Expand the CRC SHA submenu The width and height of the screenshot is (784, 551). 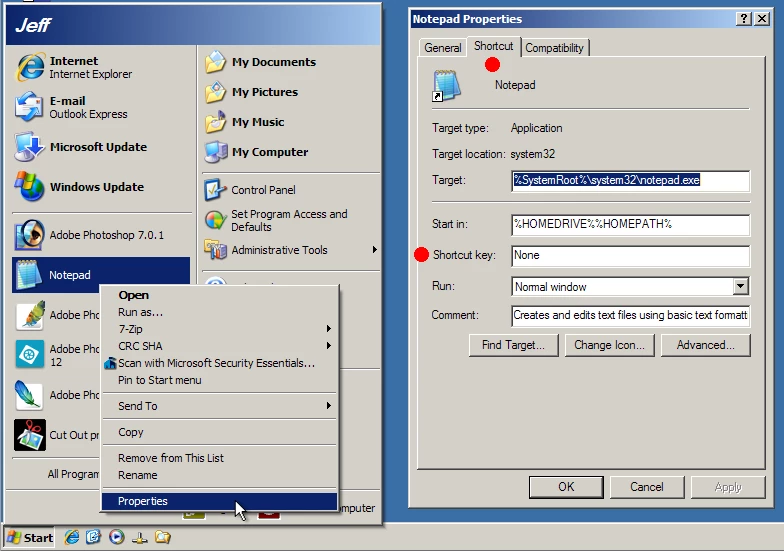[328, 346]
